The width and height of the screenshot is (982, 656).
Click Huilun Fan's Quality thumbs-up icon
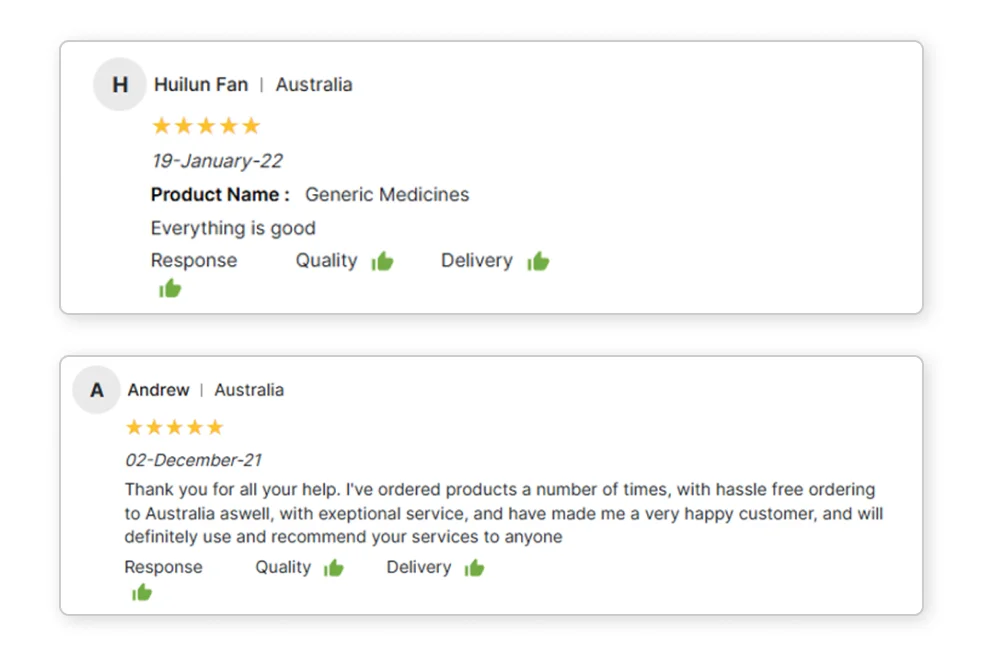[382, 262]
